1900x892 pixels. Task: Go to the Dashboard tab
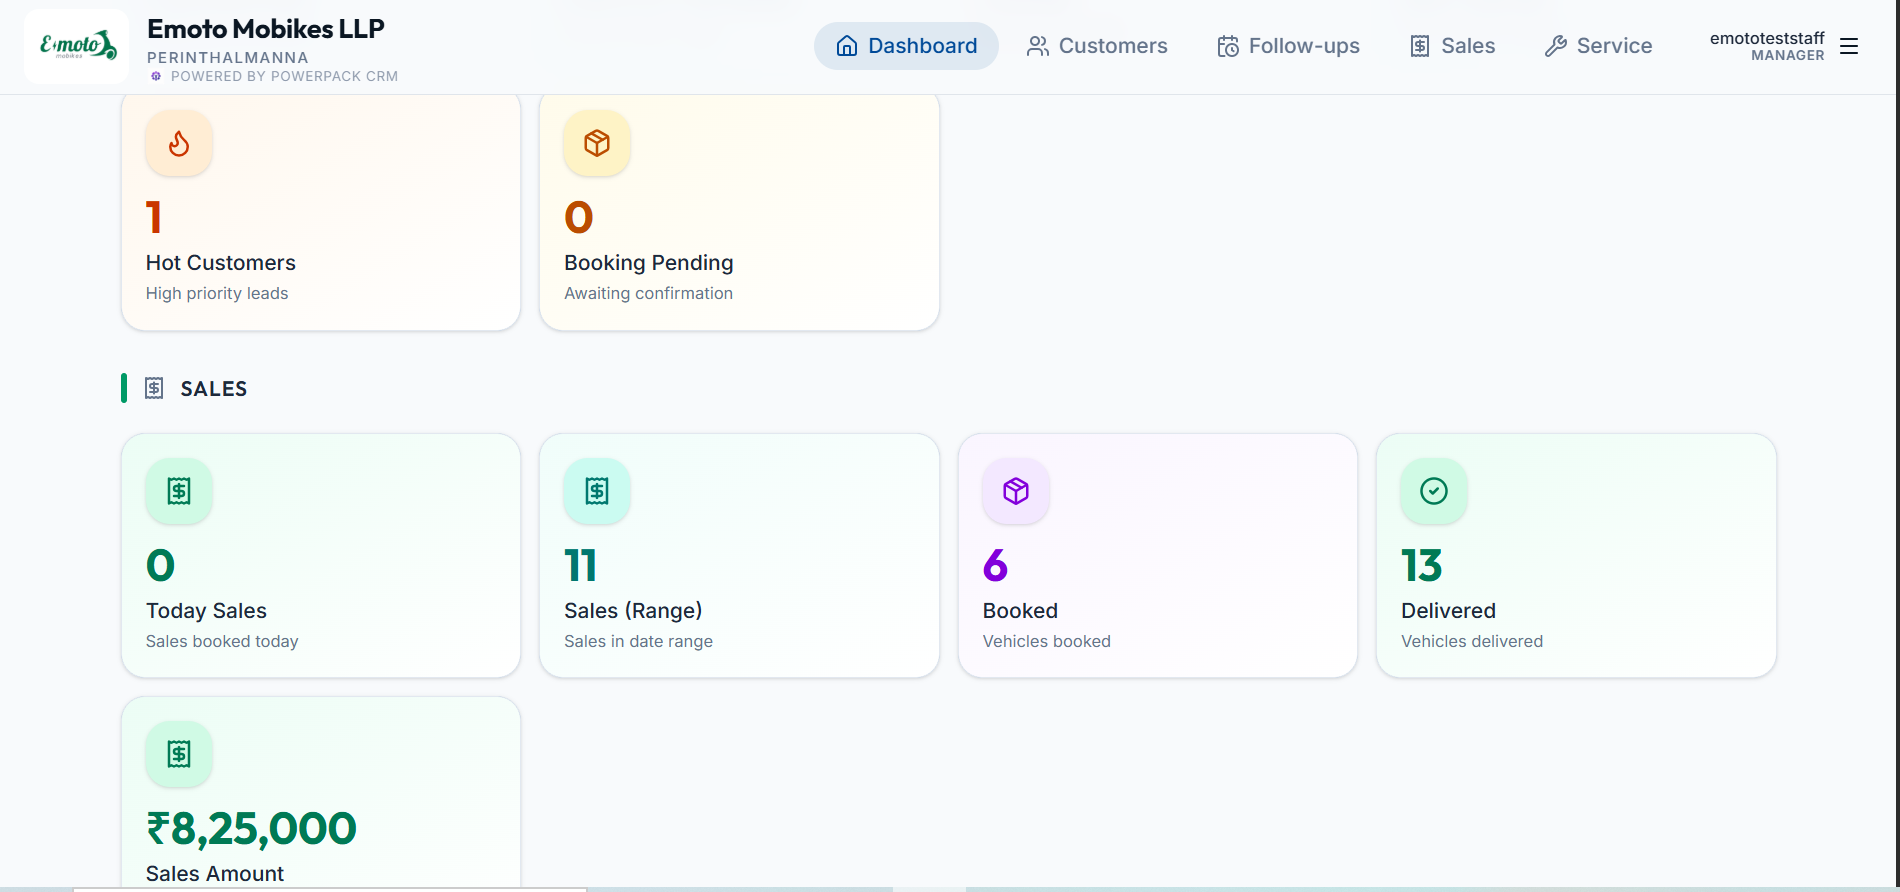pos(906,46)
